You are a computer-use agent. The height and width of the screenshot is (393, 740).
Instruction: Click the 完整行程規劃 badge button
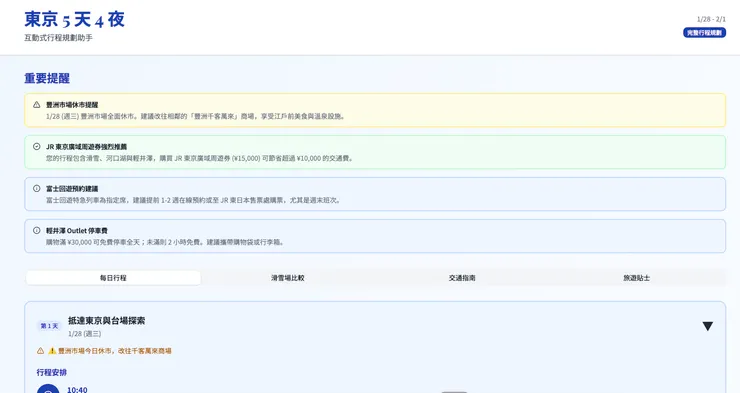coord(704,33)
